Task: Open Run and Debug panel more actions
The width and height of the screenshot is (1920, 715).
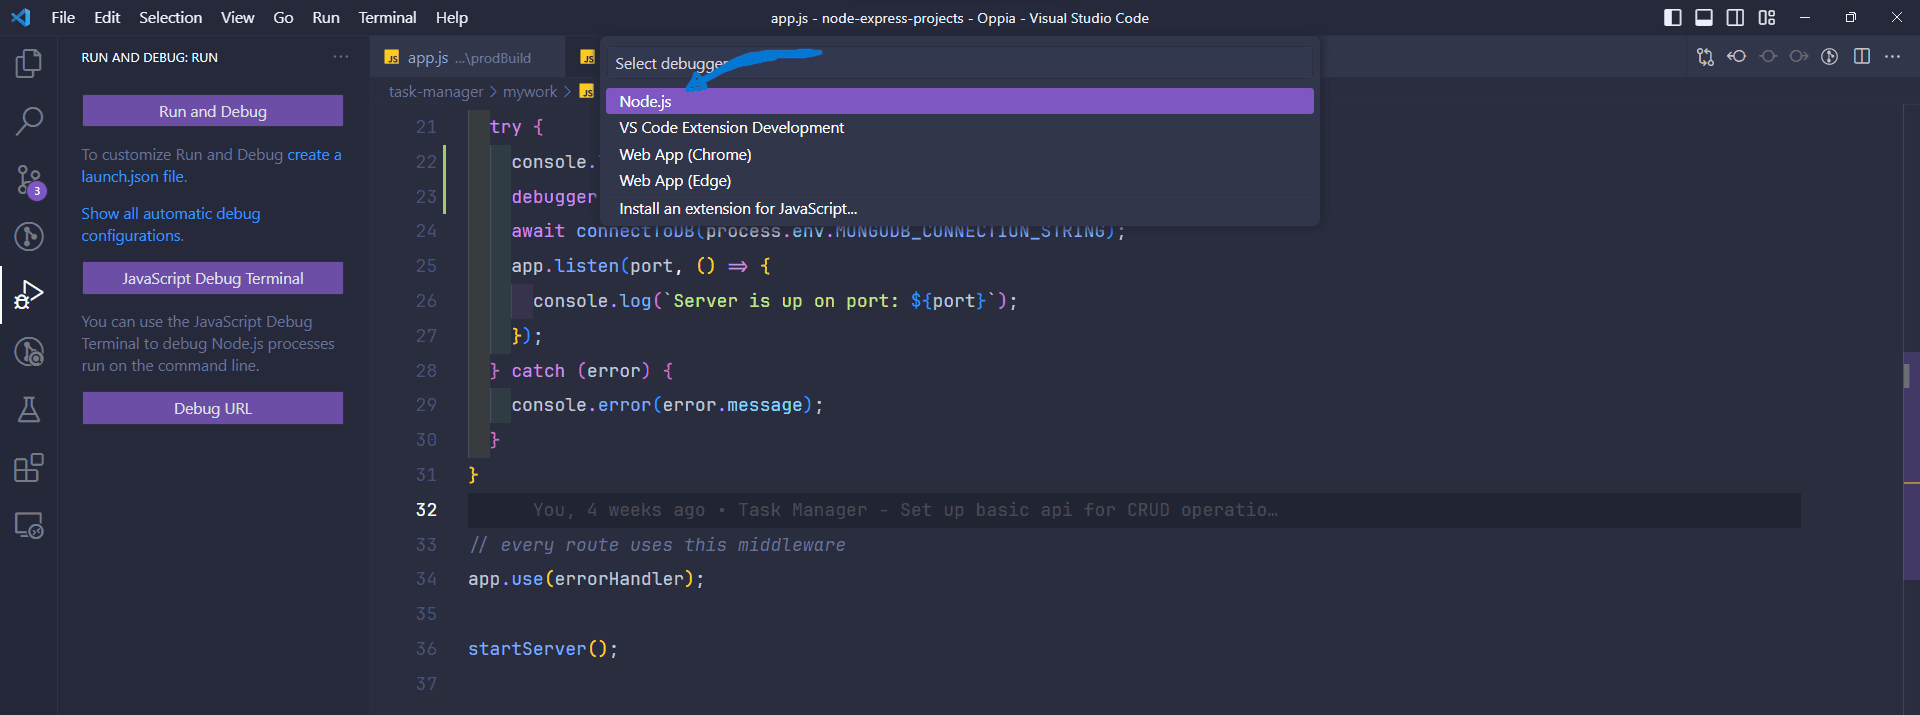Action: (341, 57)
